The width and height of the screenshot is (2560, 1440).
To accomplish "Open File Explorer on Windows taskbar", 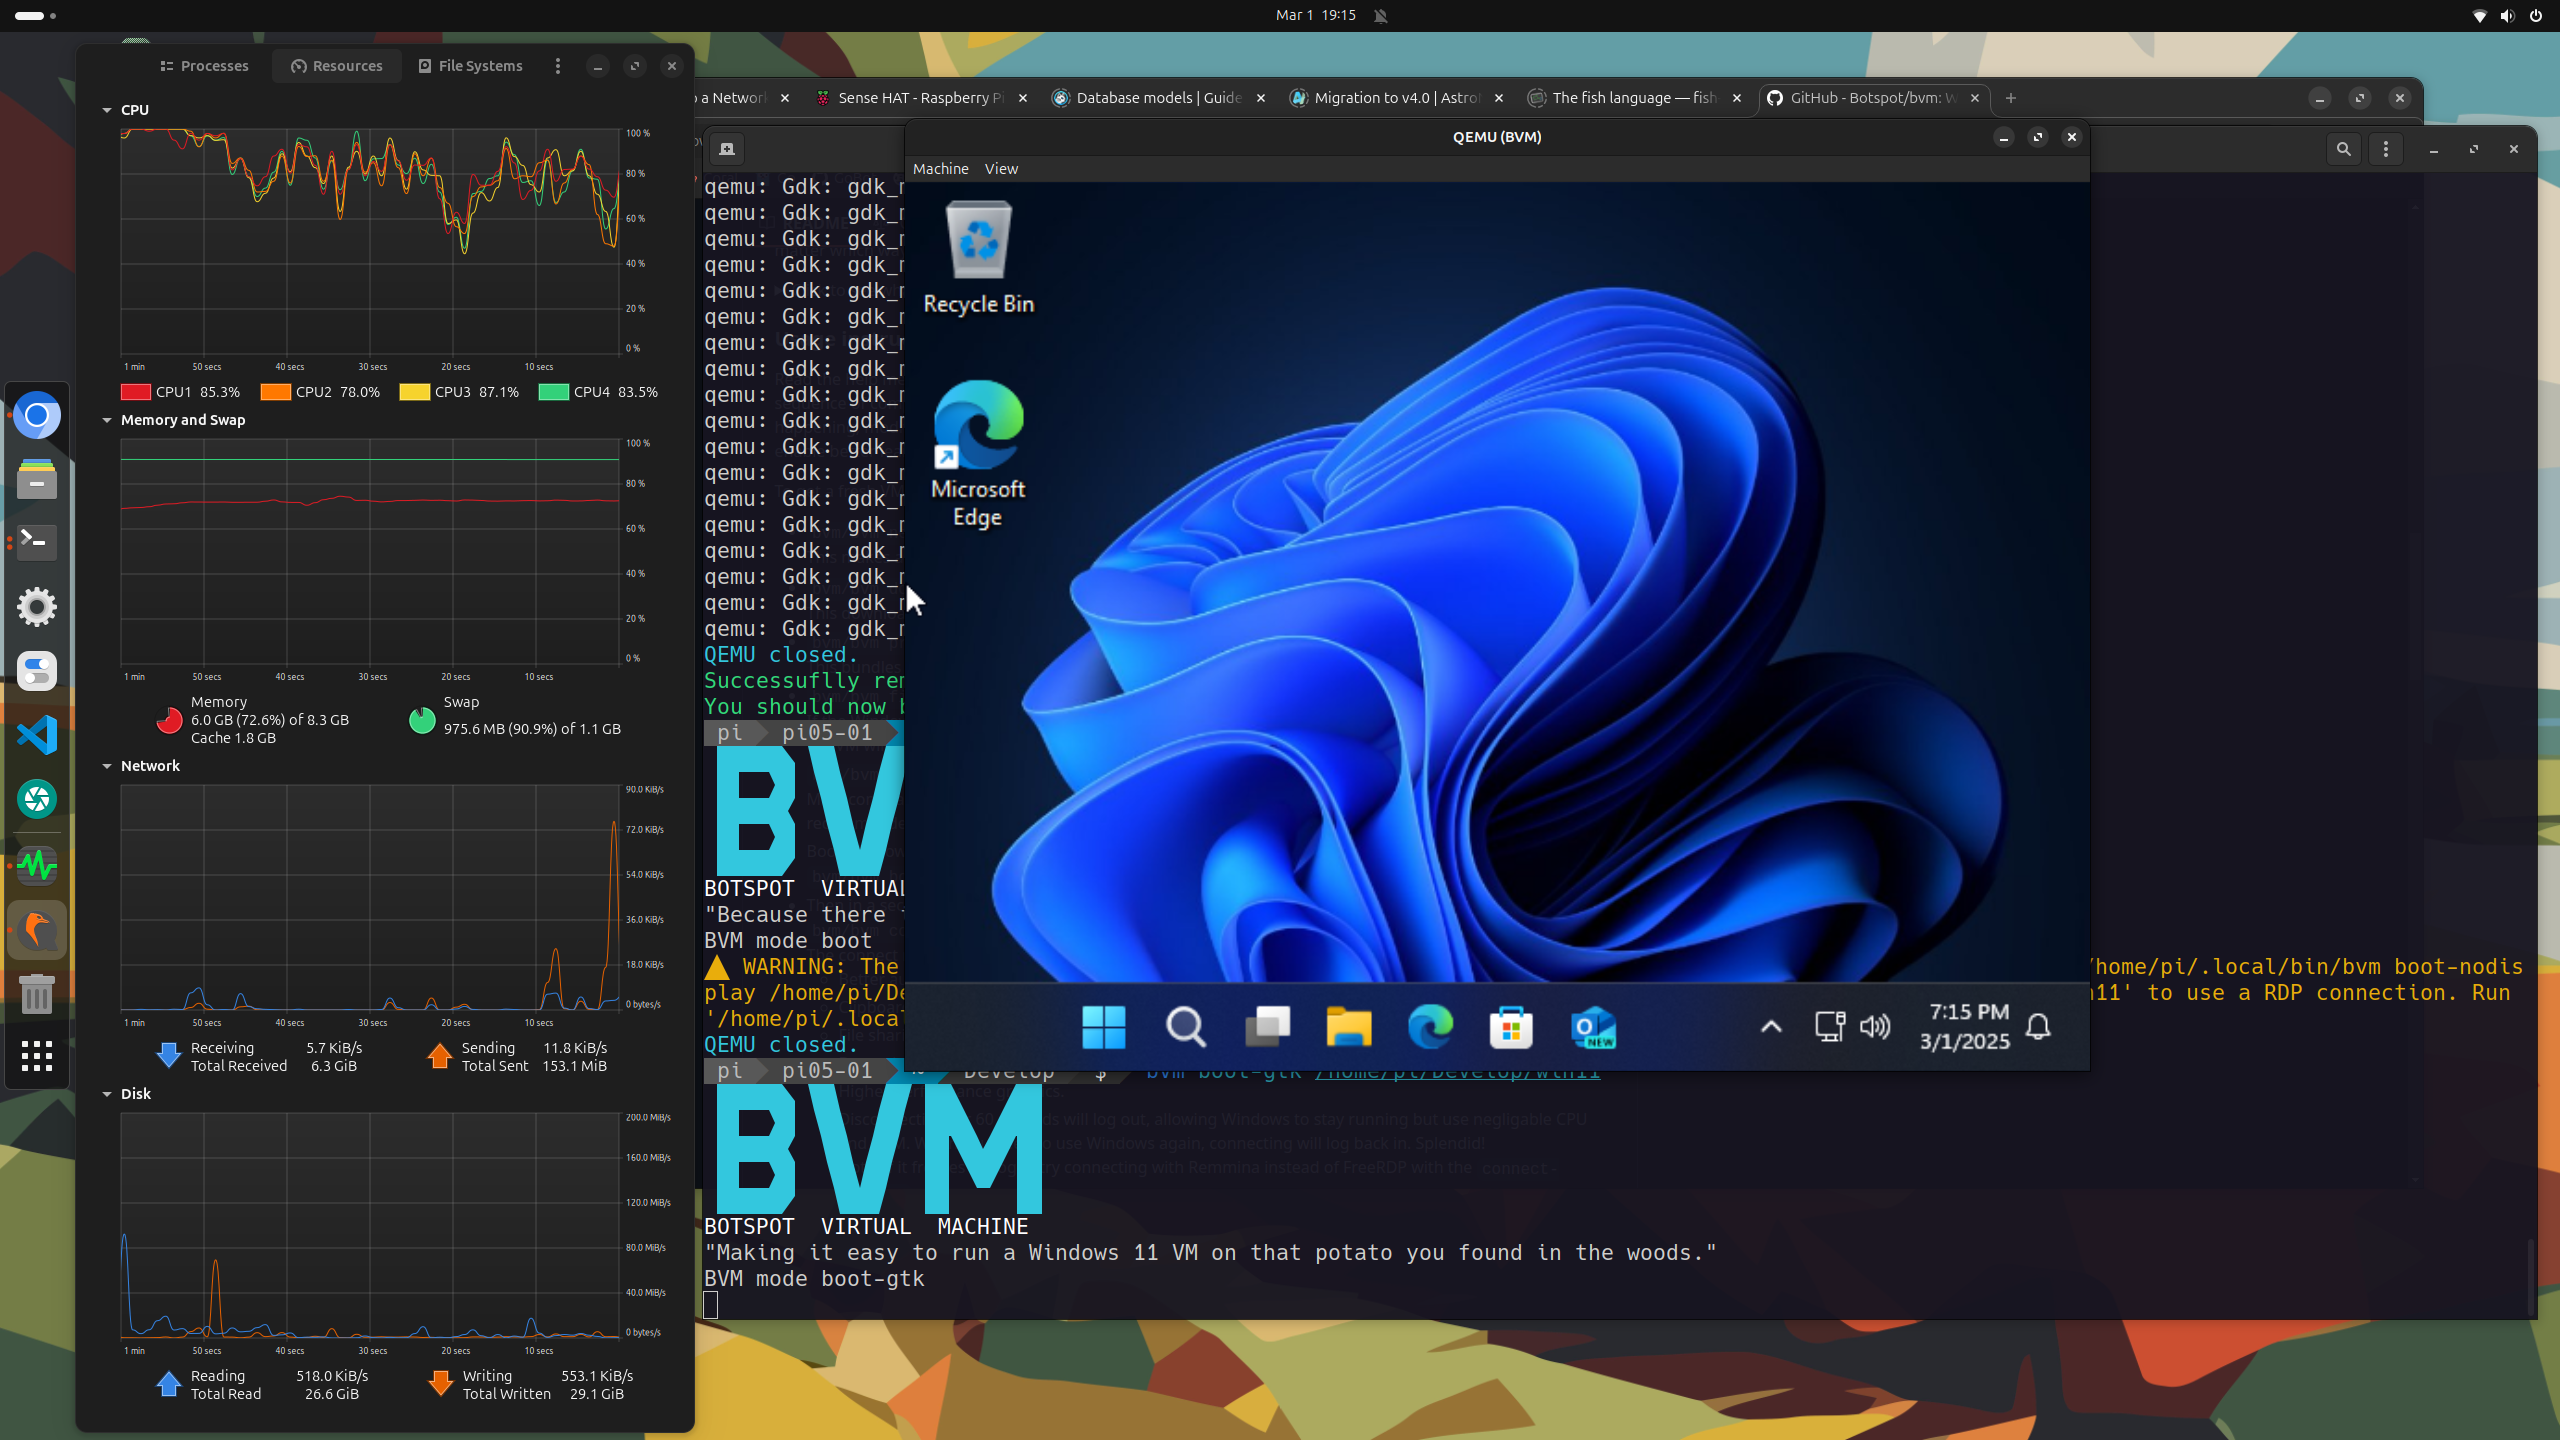I will pyautogui.click(x=1348, y=1027).
